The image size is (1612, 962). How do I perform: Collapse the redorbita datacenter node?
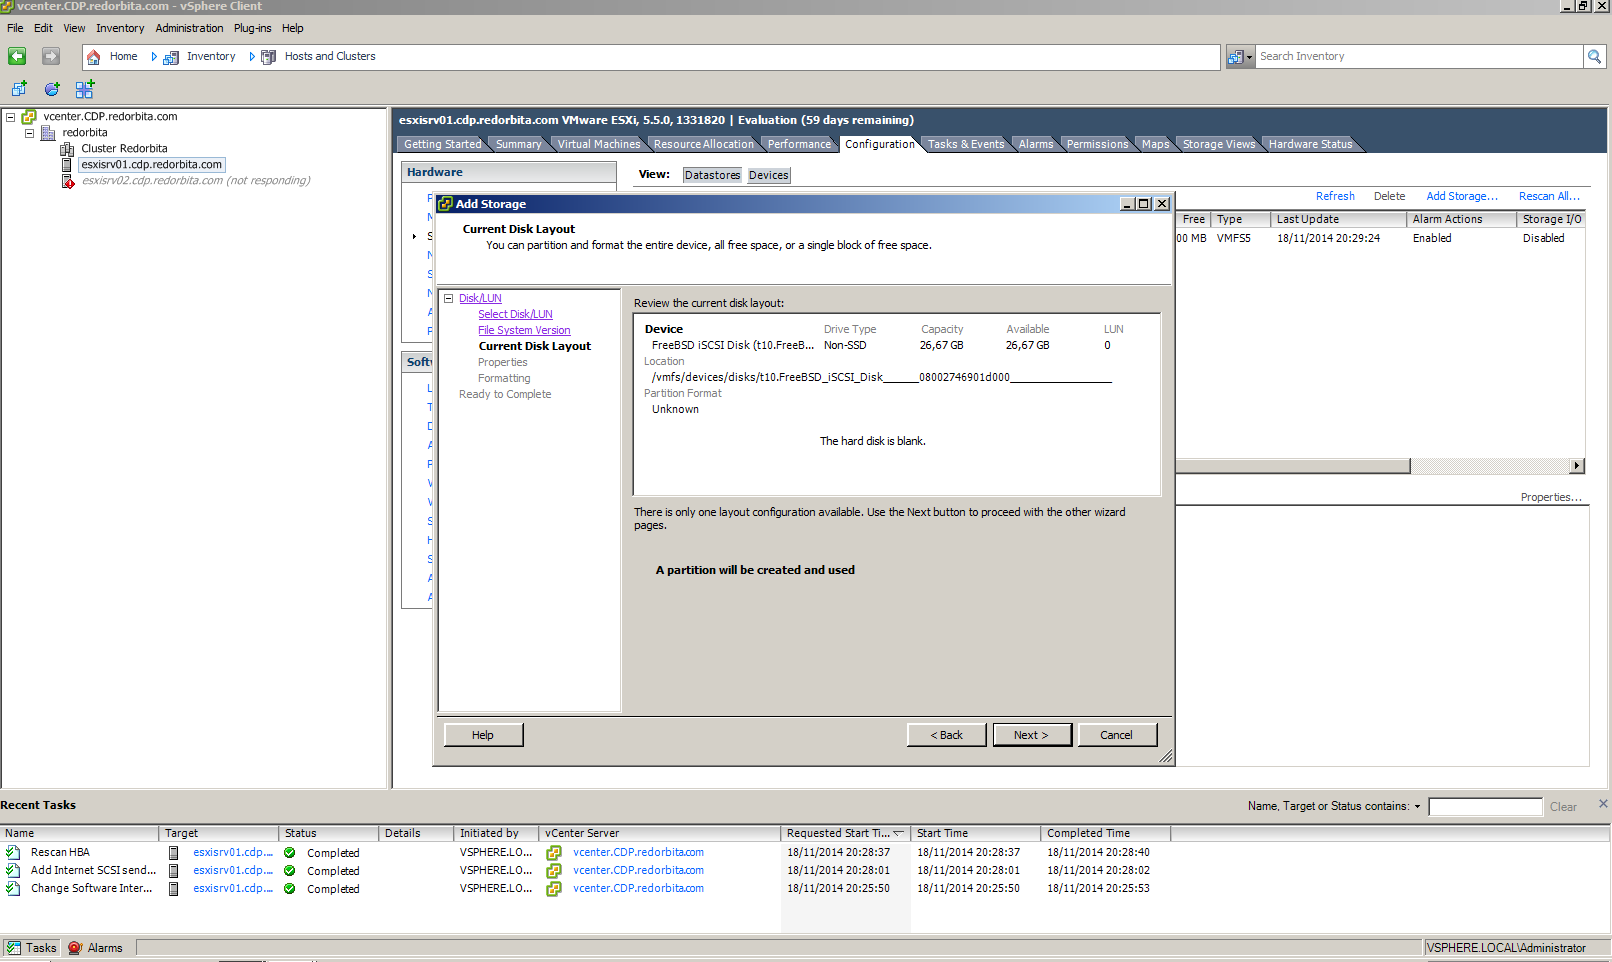29,133
